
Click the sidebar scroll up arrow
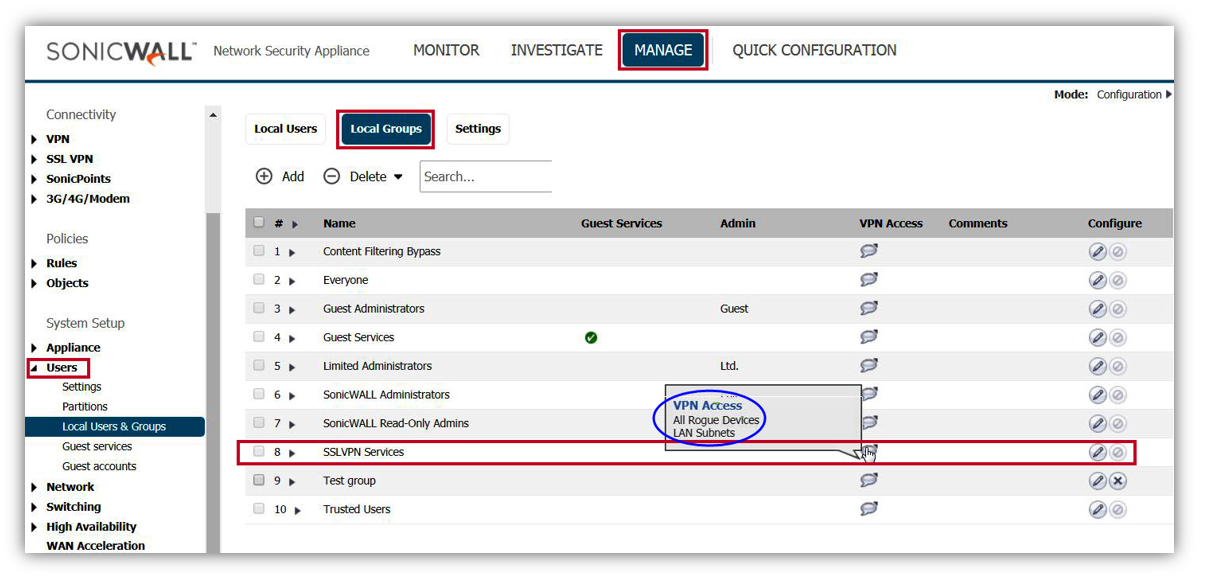[x=213, y=115]
